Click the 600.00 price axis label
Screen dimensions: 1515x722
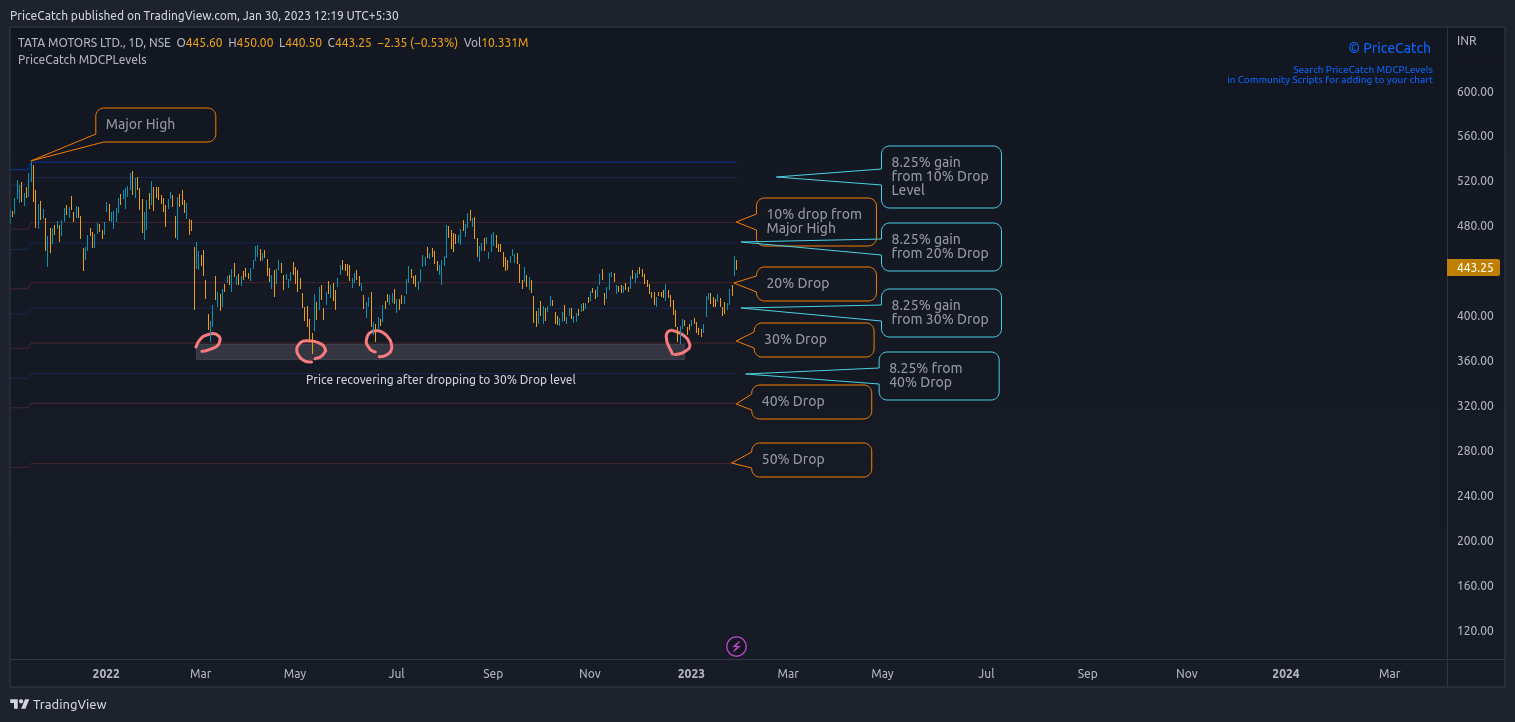coord(1475,91)
